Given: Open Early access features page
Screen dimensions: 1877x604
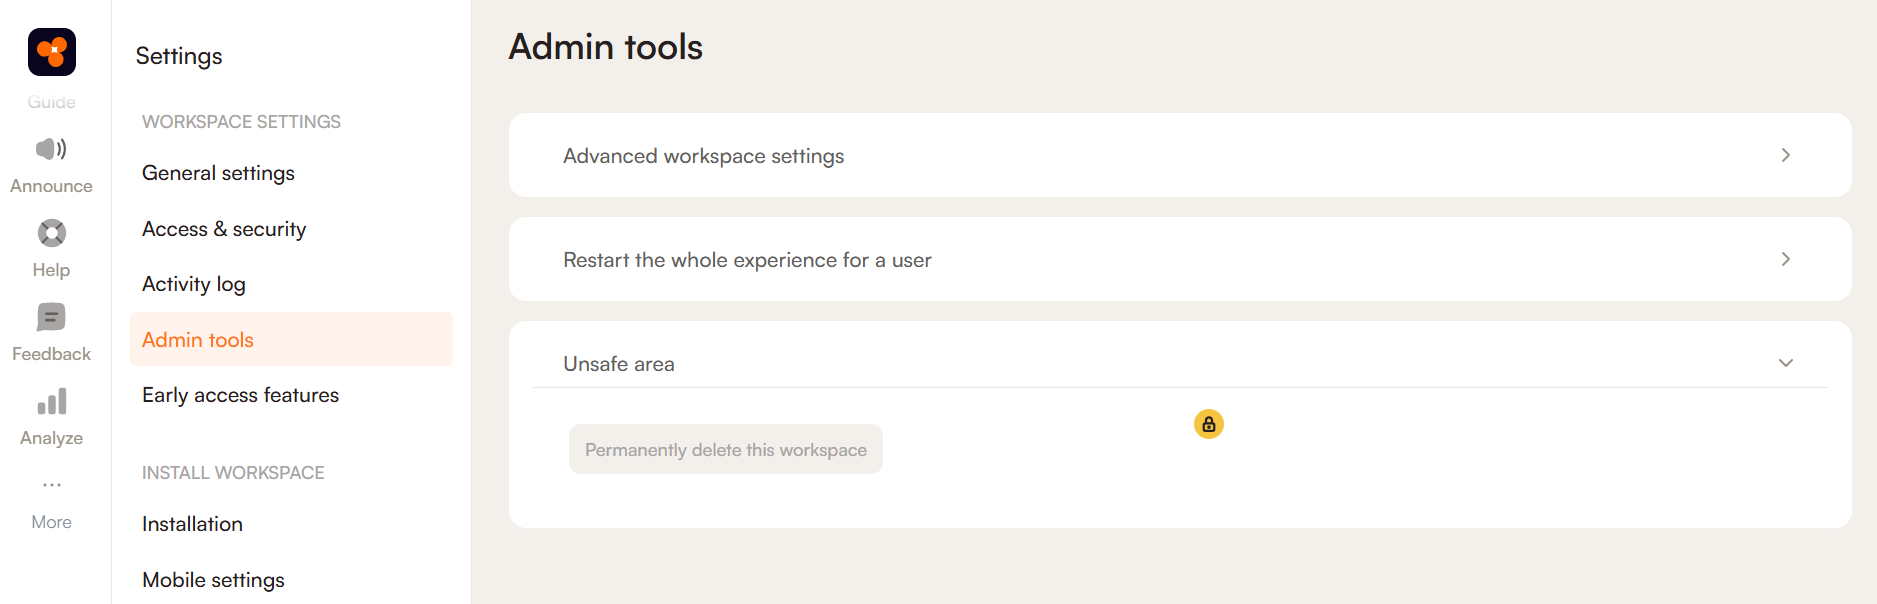Looking at the screenshot, I should (240, 395).
